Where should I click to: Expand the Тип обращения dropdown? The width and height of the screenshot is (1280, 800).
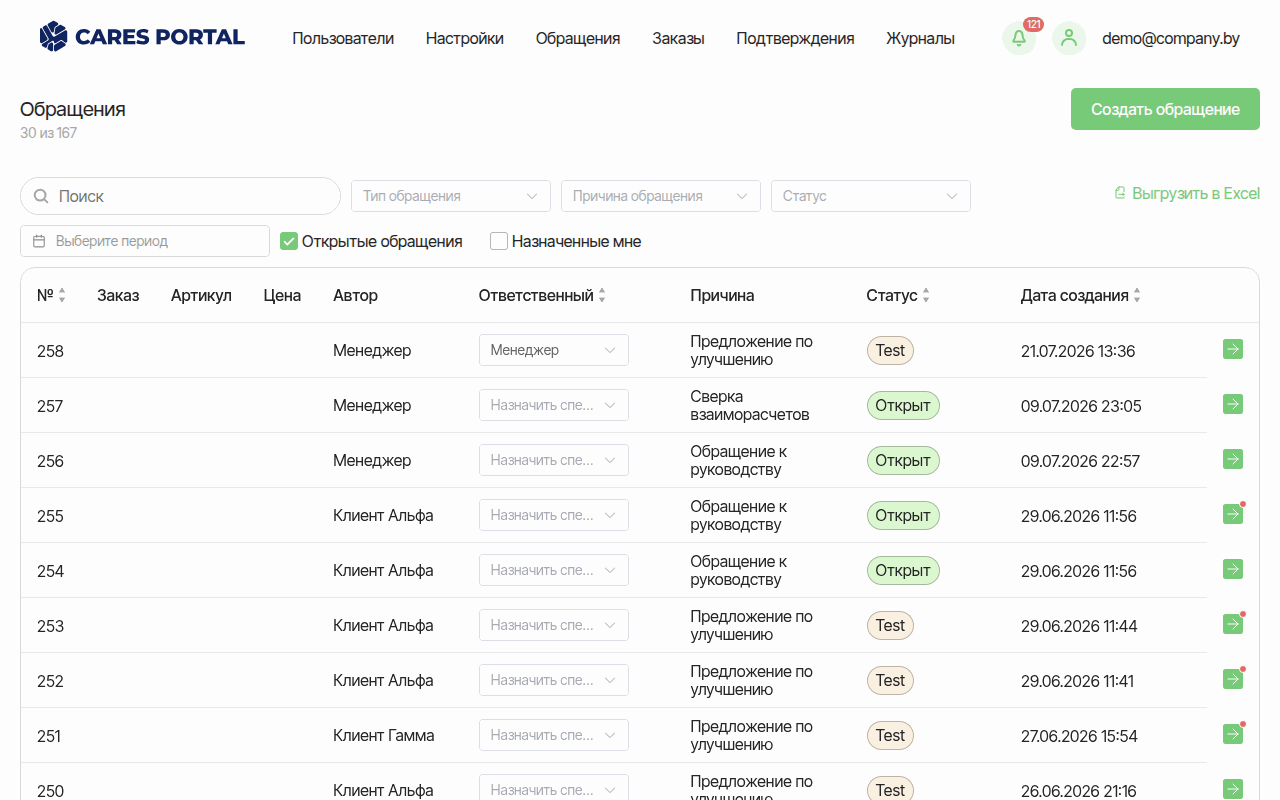(x=451, y=196)
